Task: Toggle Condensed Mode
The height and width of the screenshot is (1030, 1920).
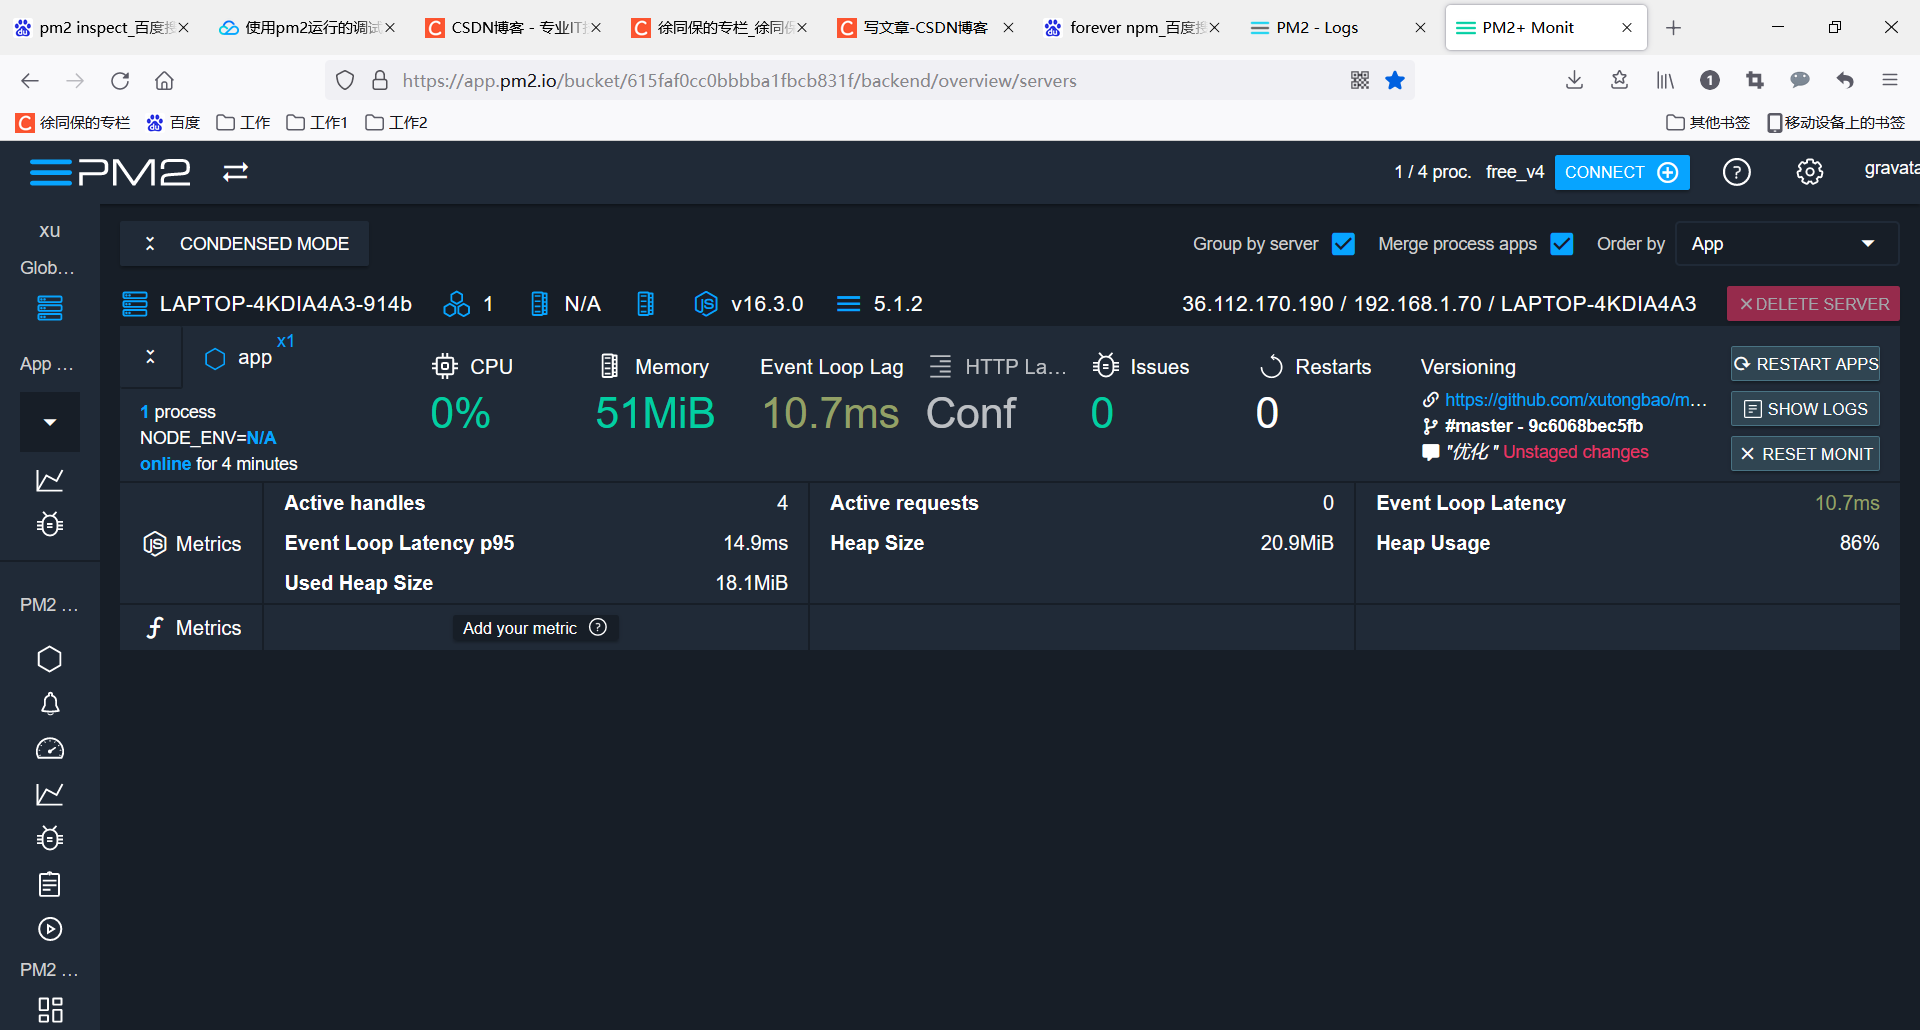Action: [244, 244]
